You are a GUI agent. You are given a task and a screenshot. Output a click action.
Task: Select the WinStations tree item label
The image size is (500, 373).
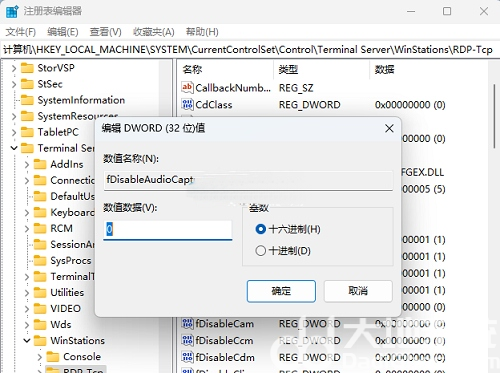click(77, 340)
